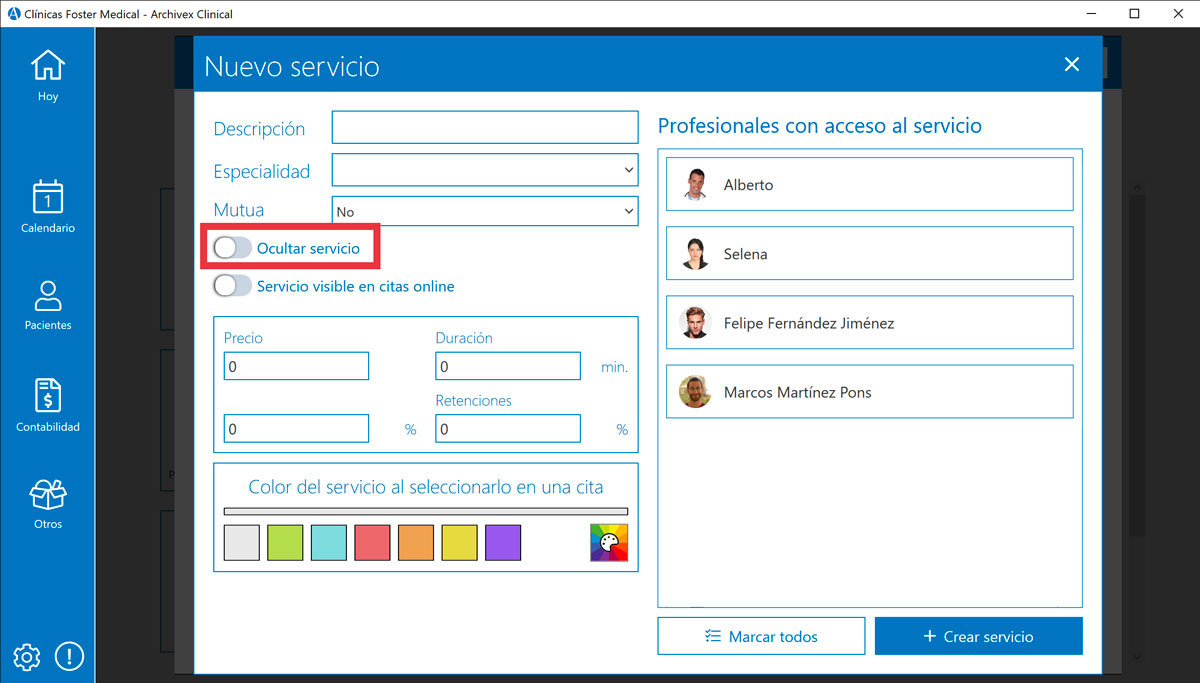This screenshot has height=683, width=1200.
Task: Click inside the Descripción text field
Action: [x=485, y=127]
